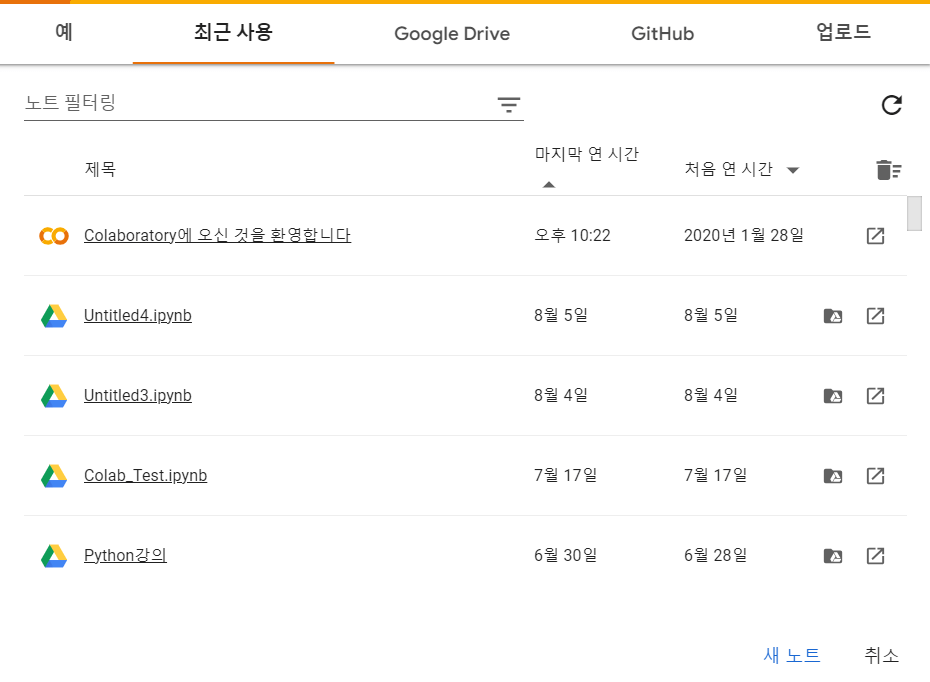Viewport: 930px width, 682px height.
Task: Show Python강의 in Drive folder
Action: click(833, 556)
